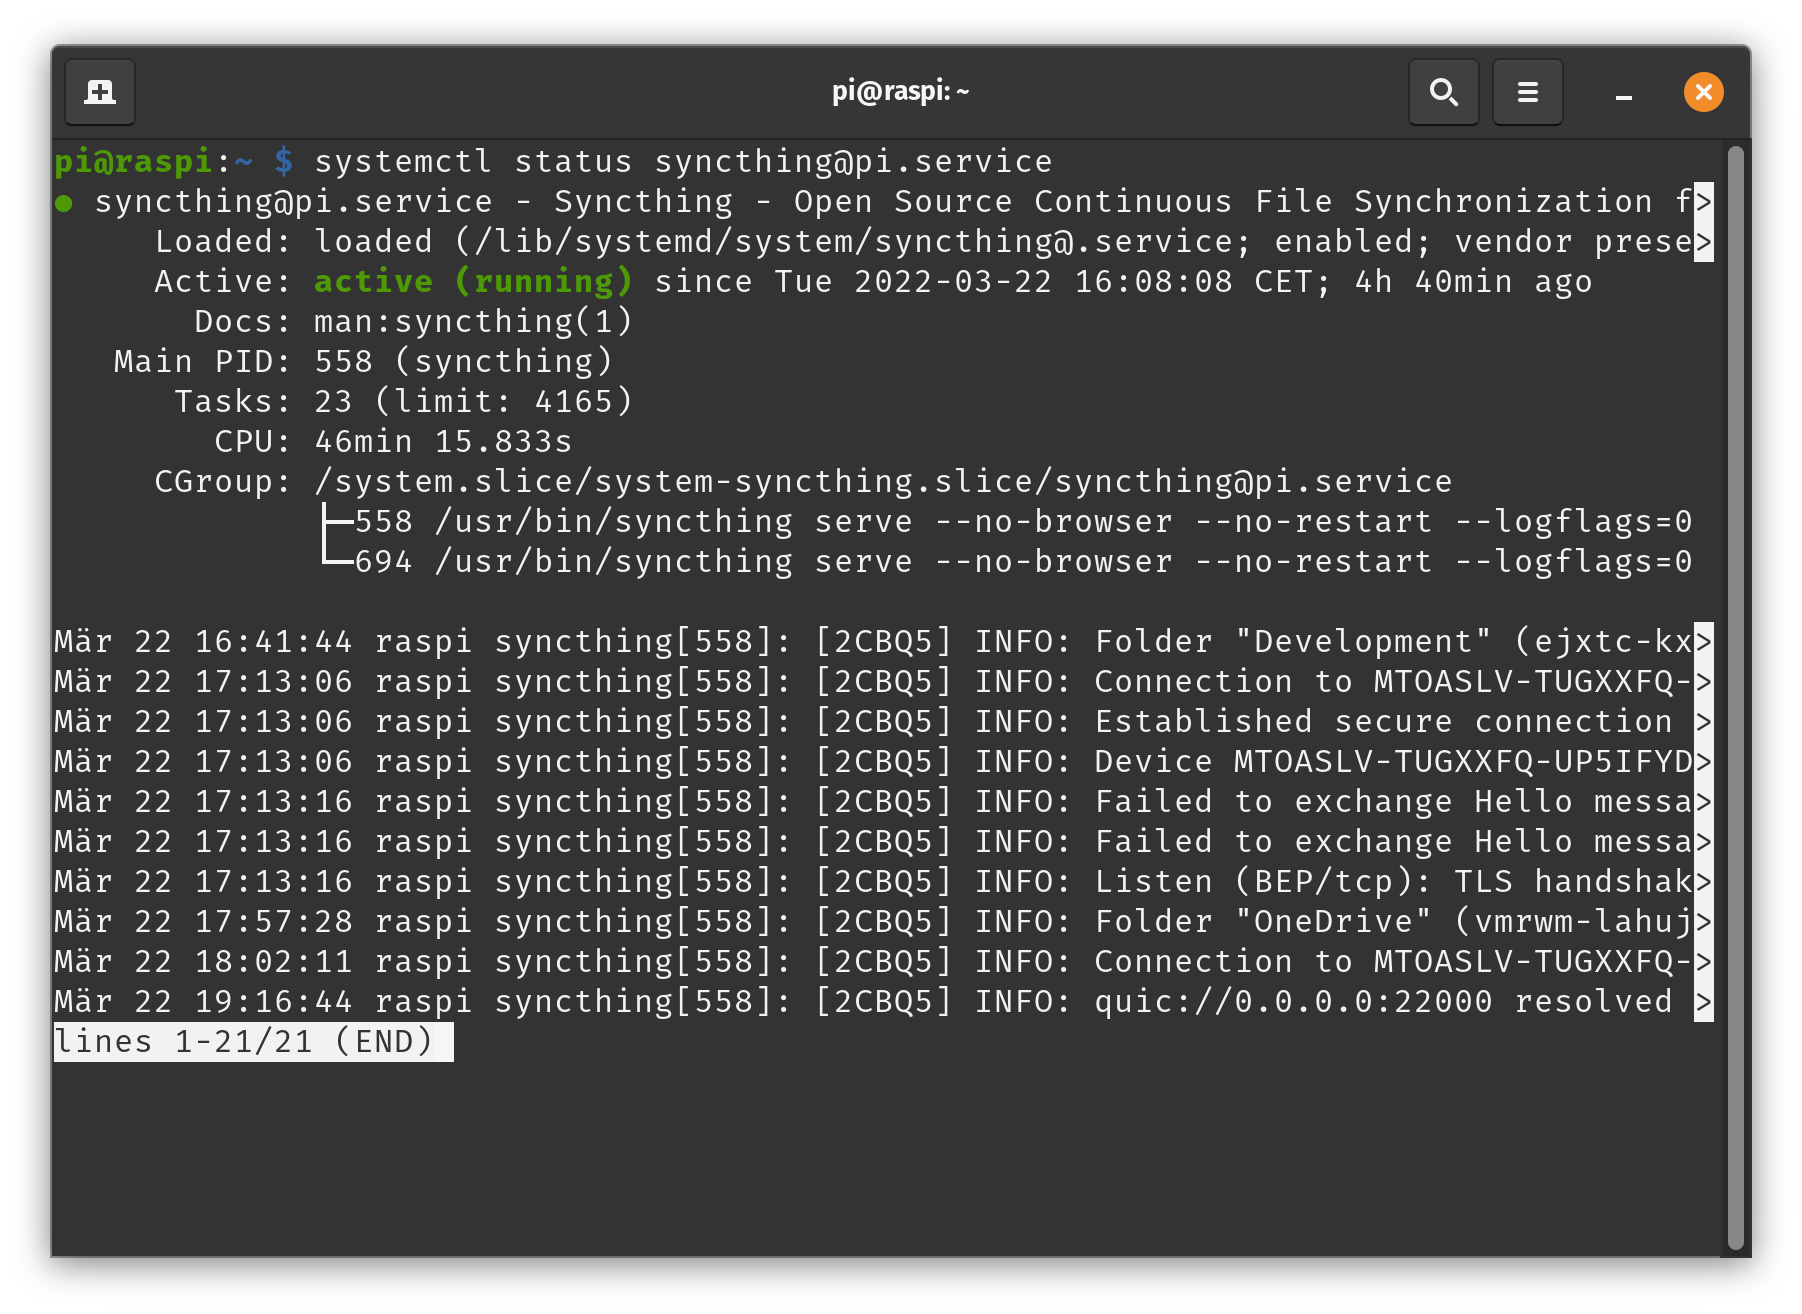The height and width of the screenshot is (1314, 1802).
Task: Click the truncation marker on the quic log line
Action: tap(1703, 1002)
